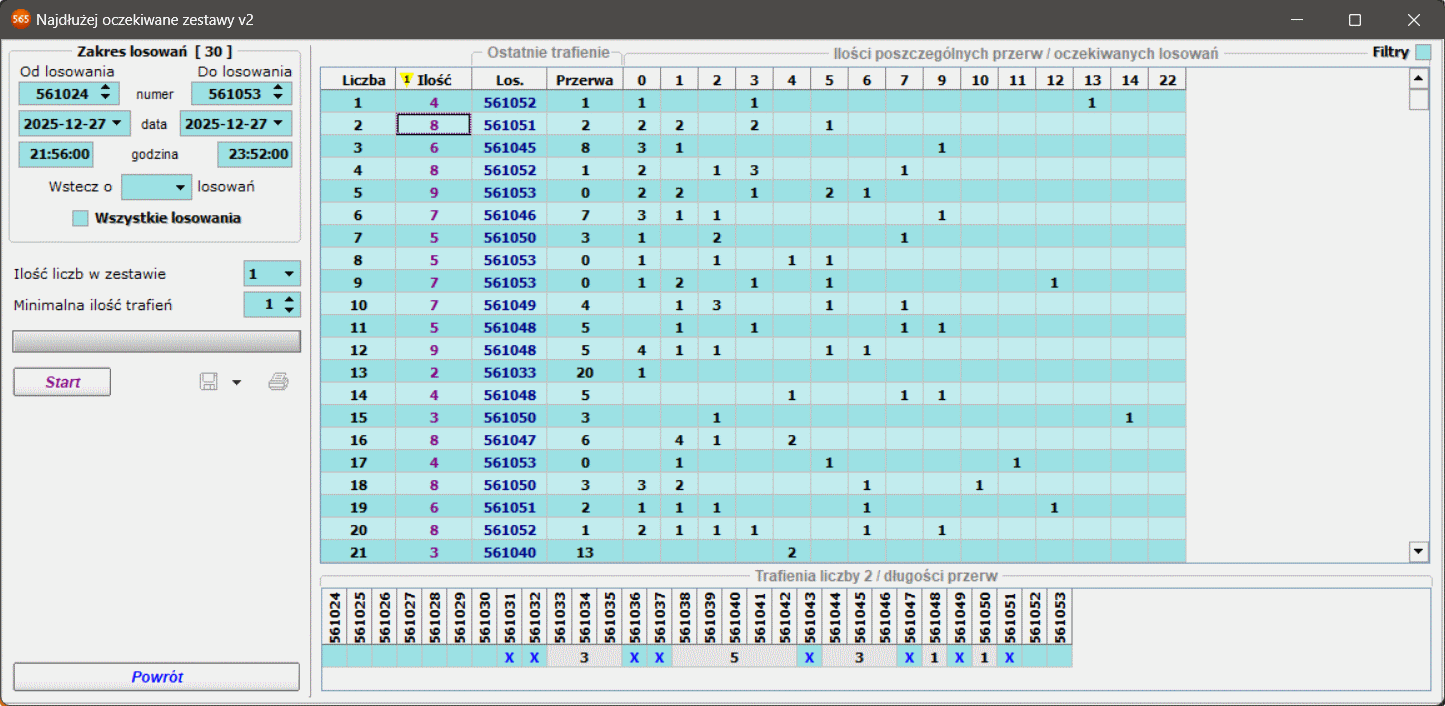Sort by the Przerwa column header

(584, 79)
